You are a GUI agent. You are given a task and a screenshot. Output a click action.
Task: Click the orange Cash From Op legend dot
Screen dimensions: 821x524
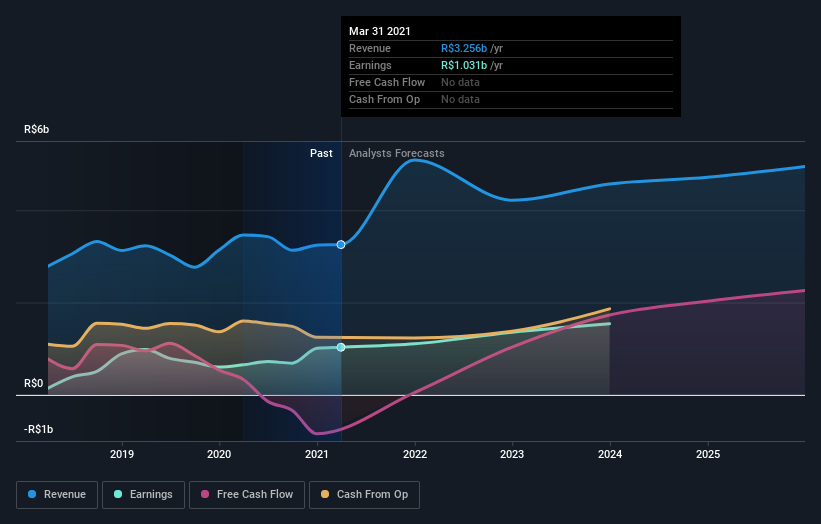point(325,494)
